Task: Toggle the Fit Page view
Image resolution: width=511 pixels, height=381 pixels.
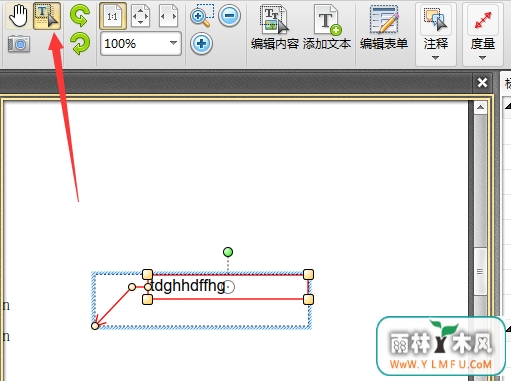Action: point(140,16)
